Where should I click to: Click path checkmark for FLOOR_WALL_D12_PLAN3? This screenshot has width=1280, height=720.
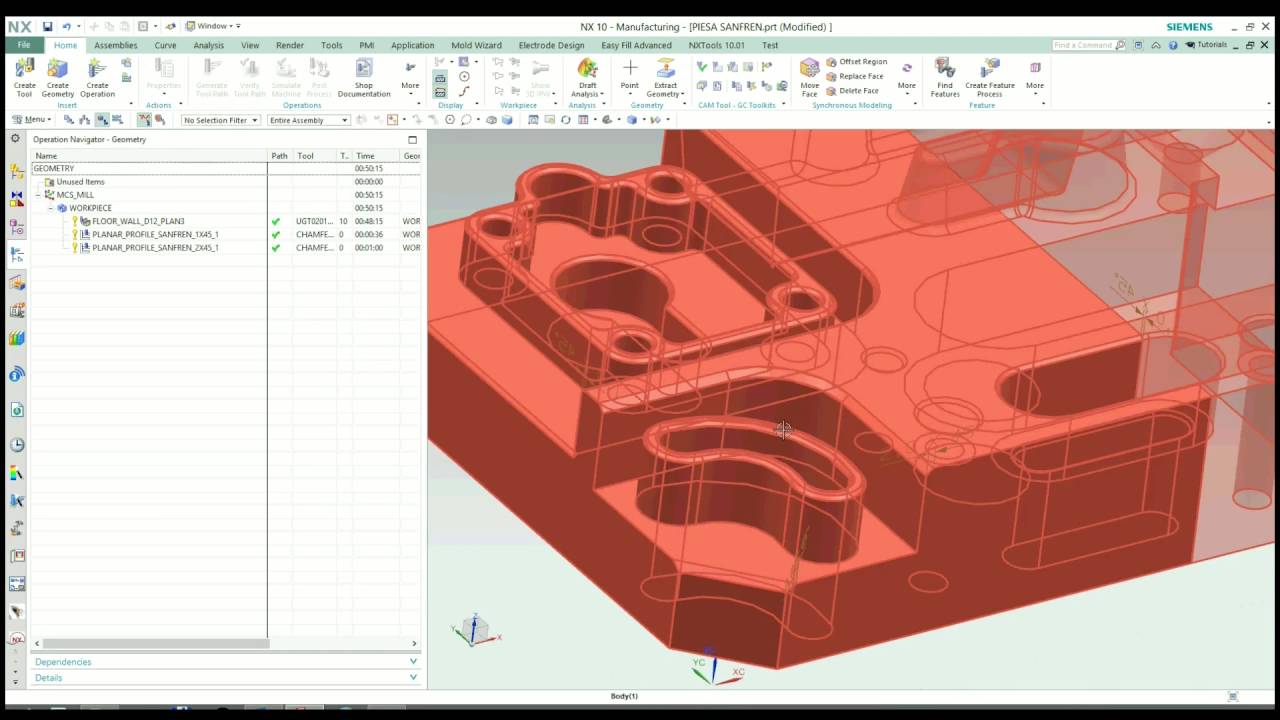tap(276, 221)
